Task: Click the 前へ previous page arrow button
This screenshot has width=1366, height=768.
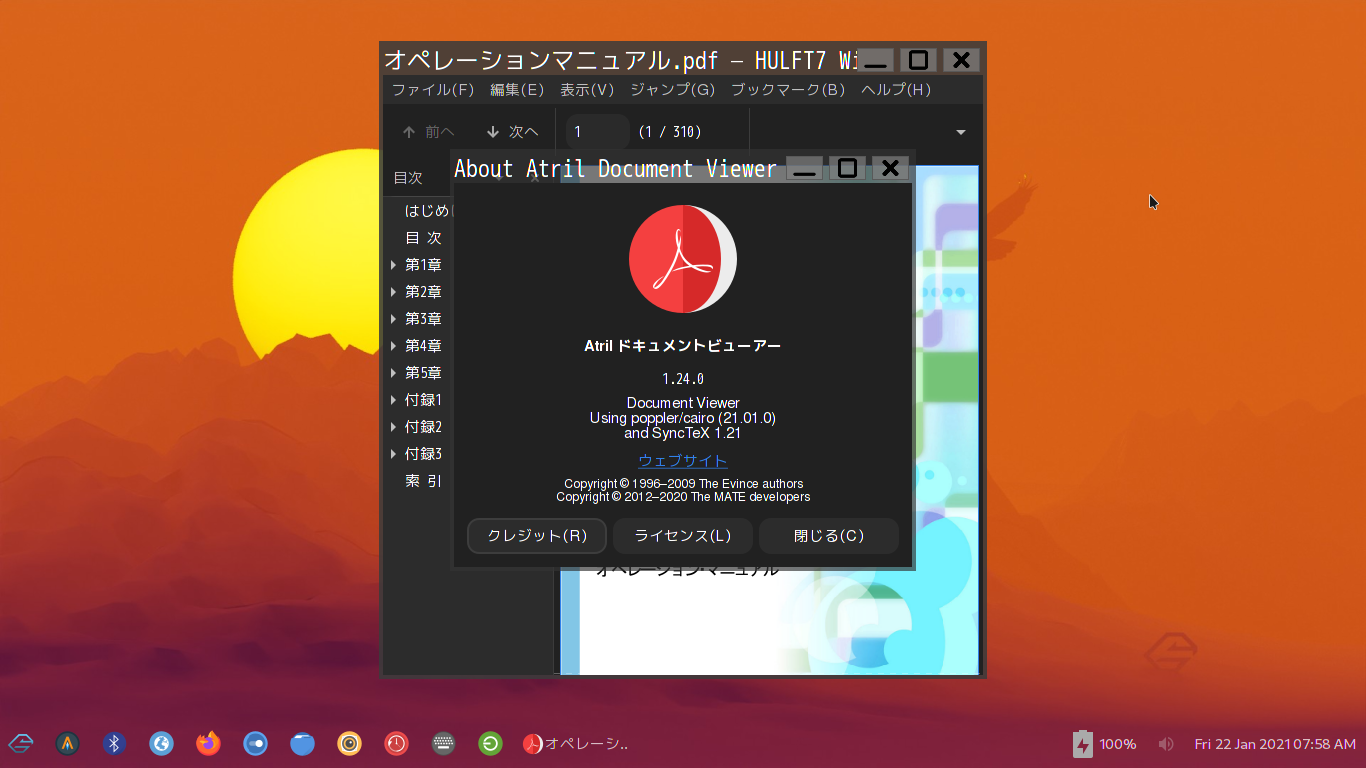Action: pyautogui.click(x=428, y=132)
